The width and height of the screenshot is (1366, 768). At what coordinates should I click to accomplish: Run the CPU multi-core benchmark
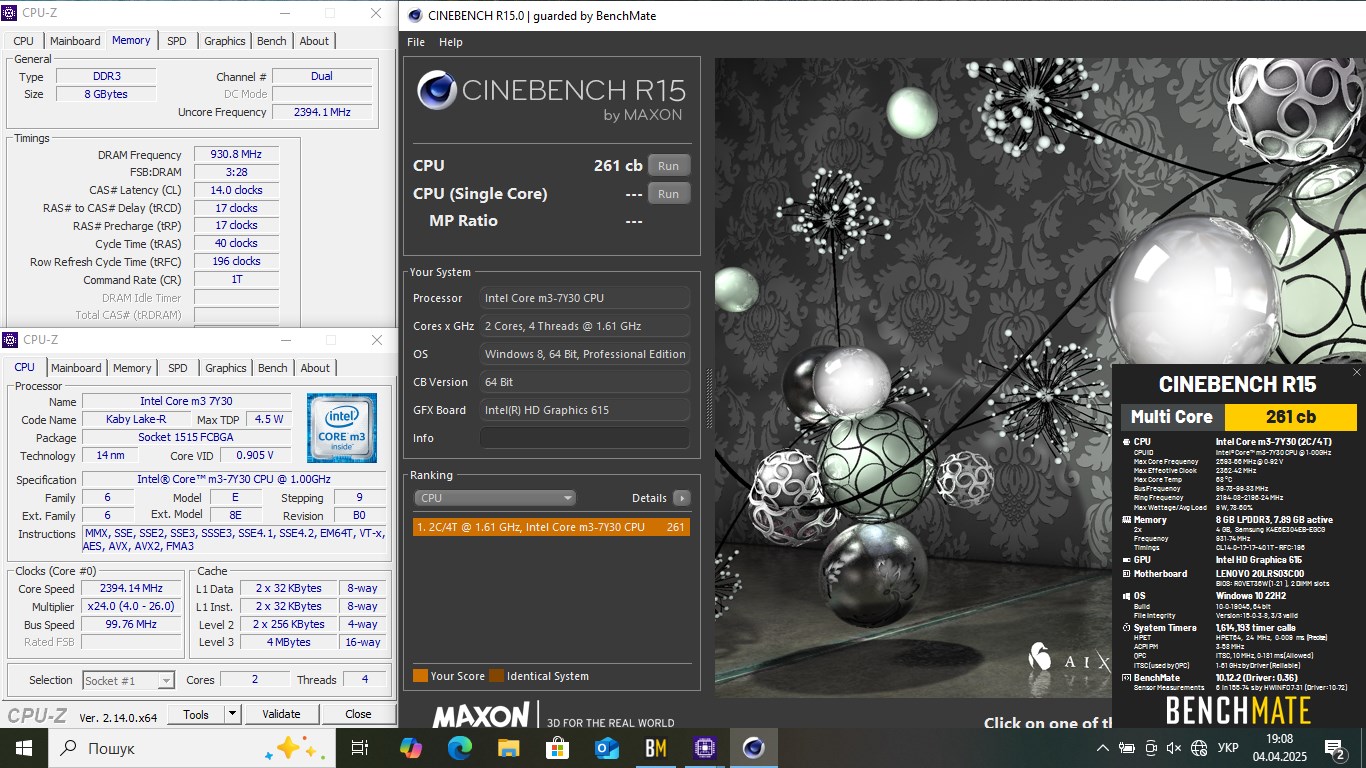click(669, 166)
